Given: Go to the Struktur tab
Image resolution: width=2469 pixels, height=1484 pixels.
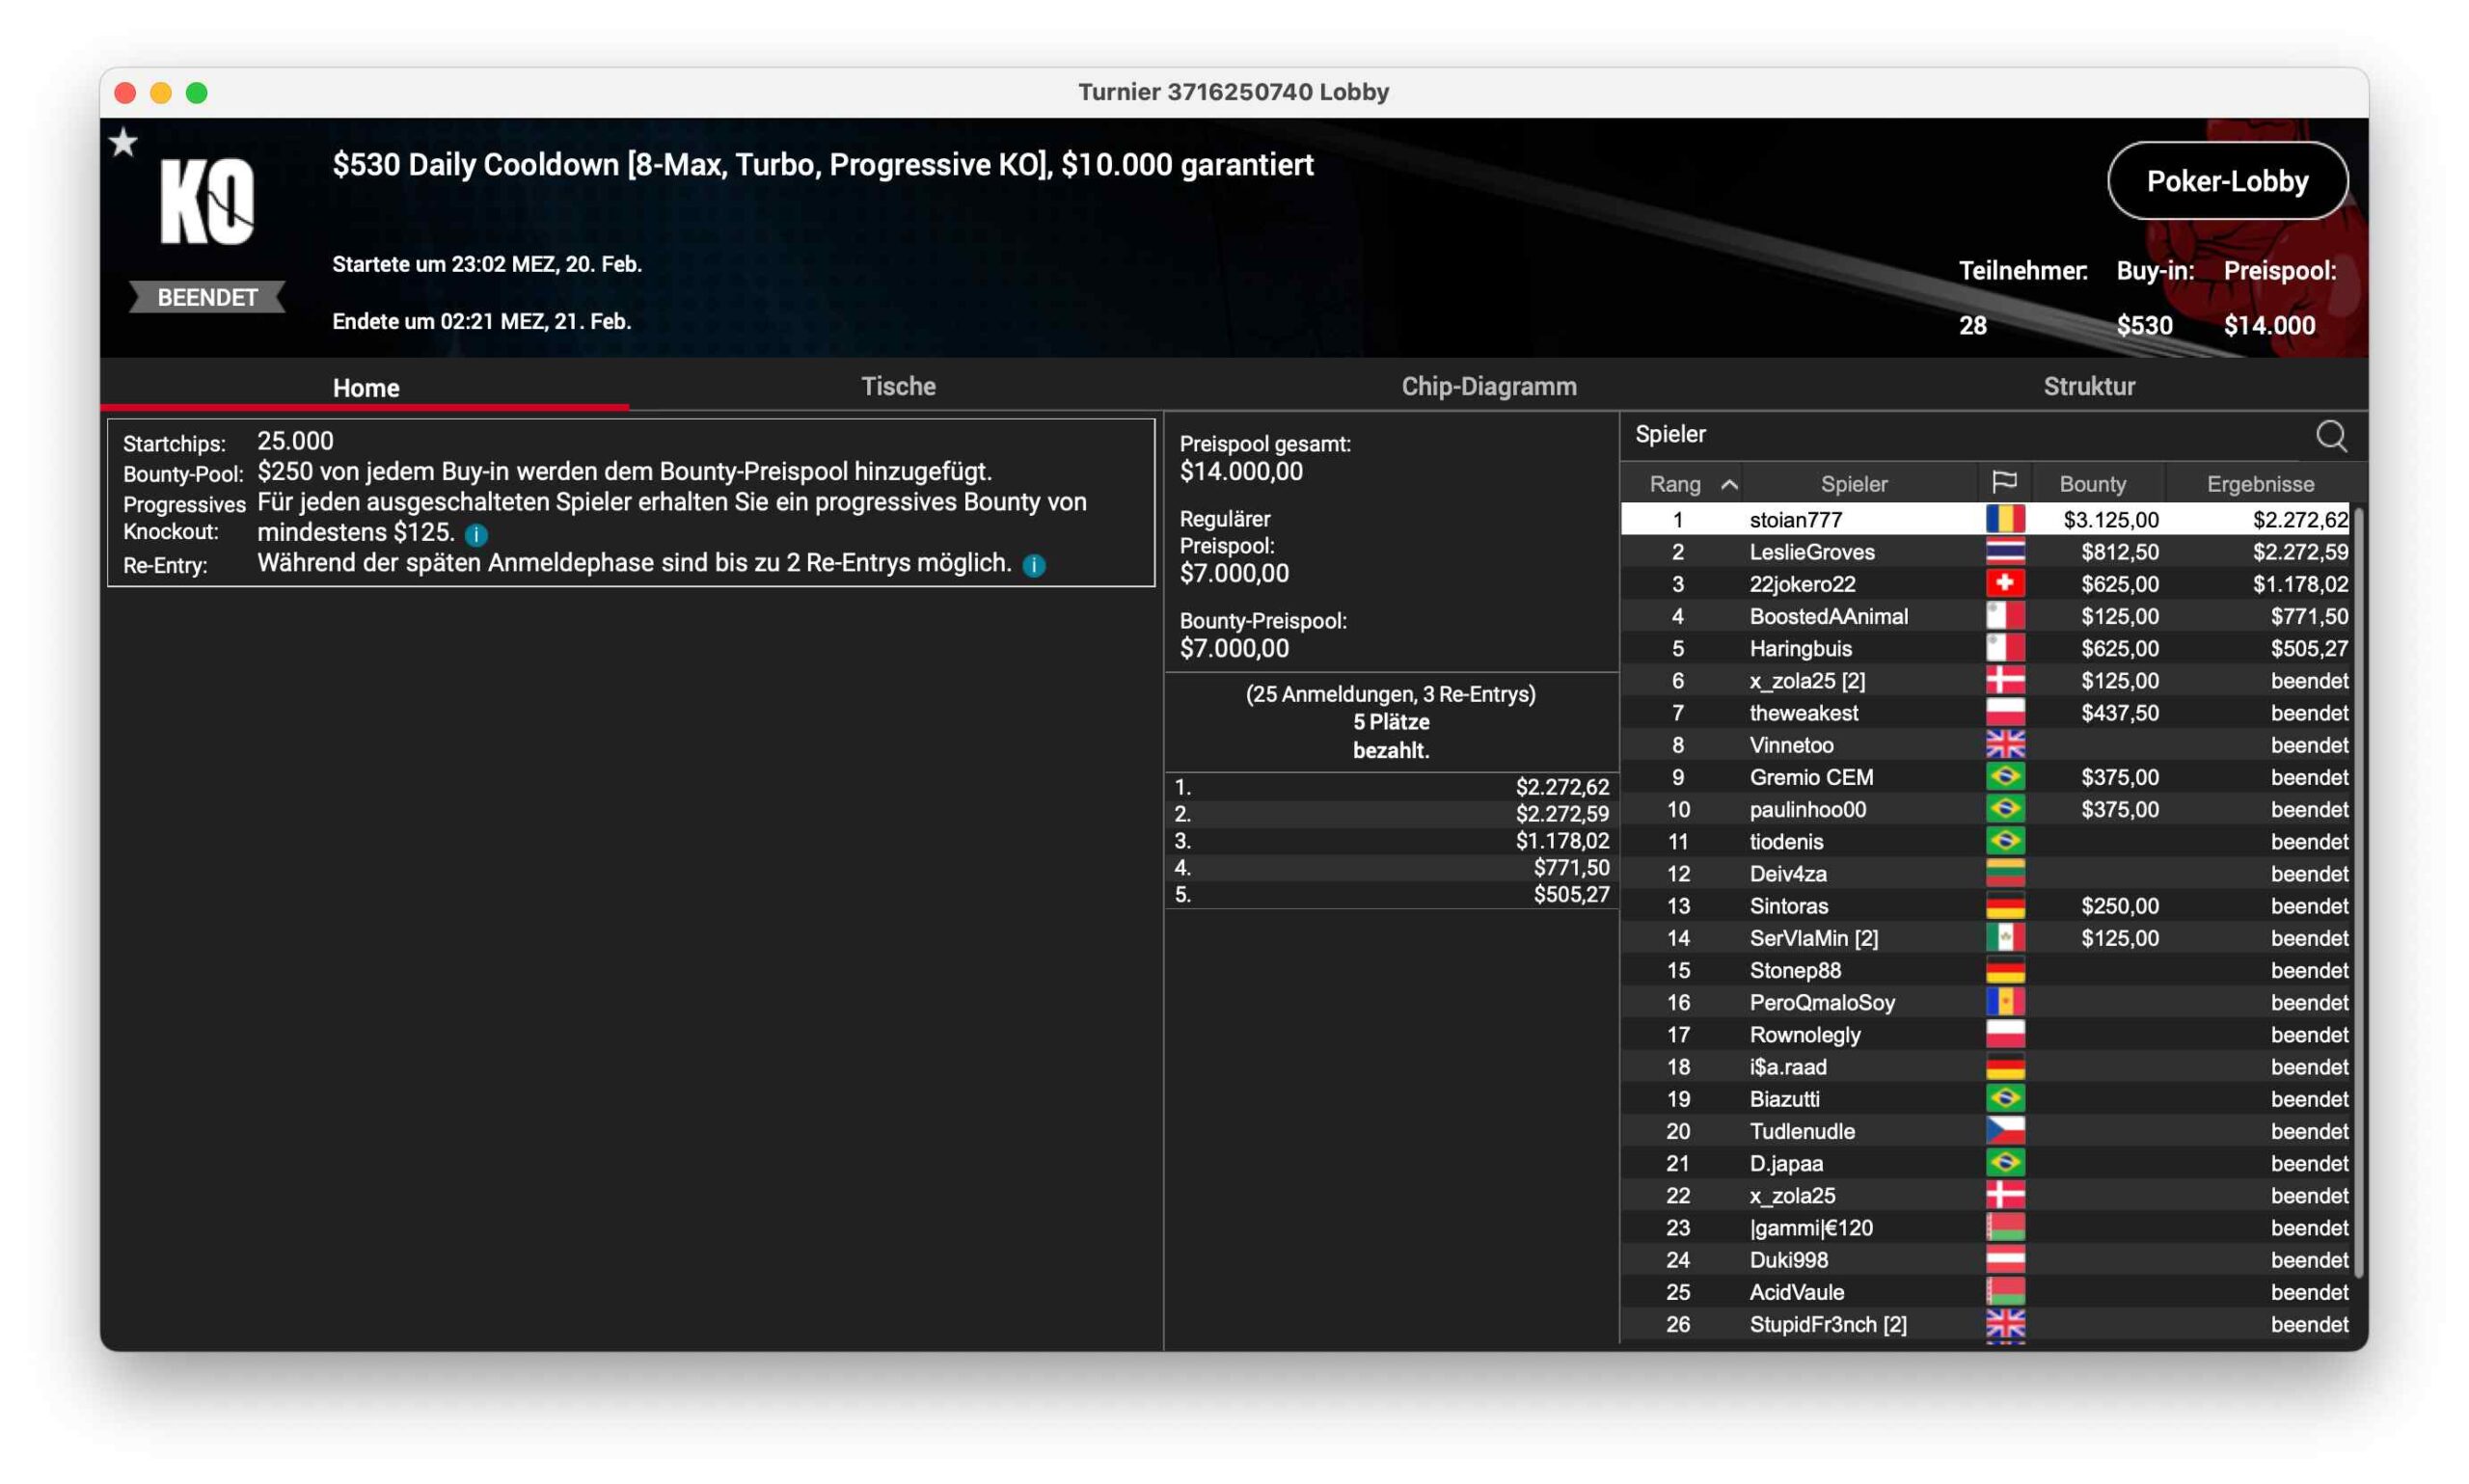Looking at the screenshot, I should [2088, 387].
